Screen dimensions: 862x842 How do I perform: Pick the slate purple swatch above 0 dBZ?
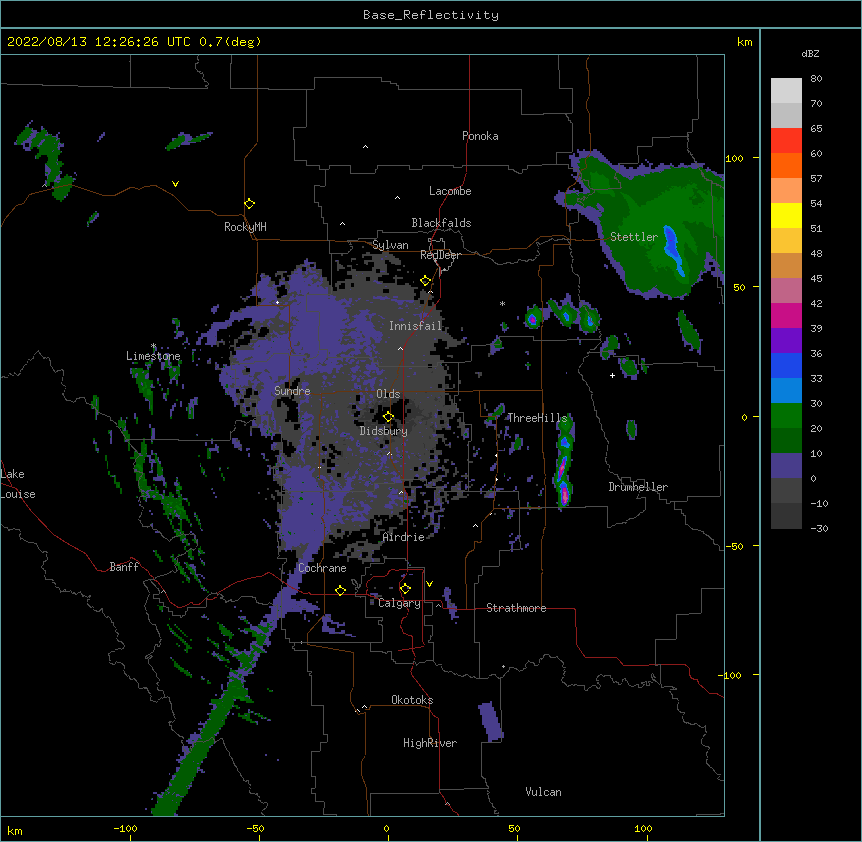point(786,466)
